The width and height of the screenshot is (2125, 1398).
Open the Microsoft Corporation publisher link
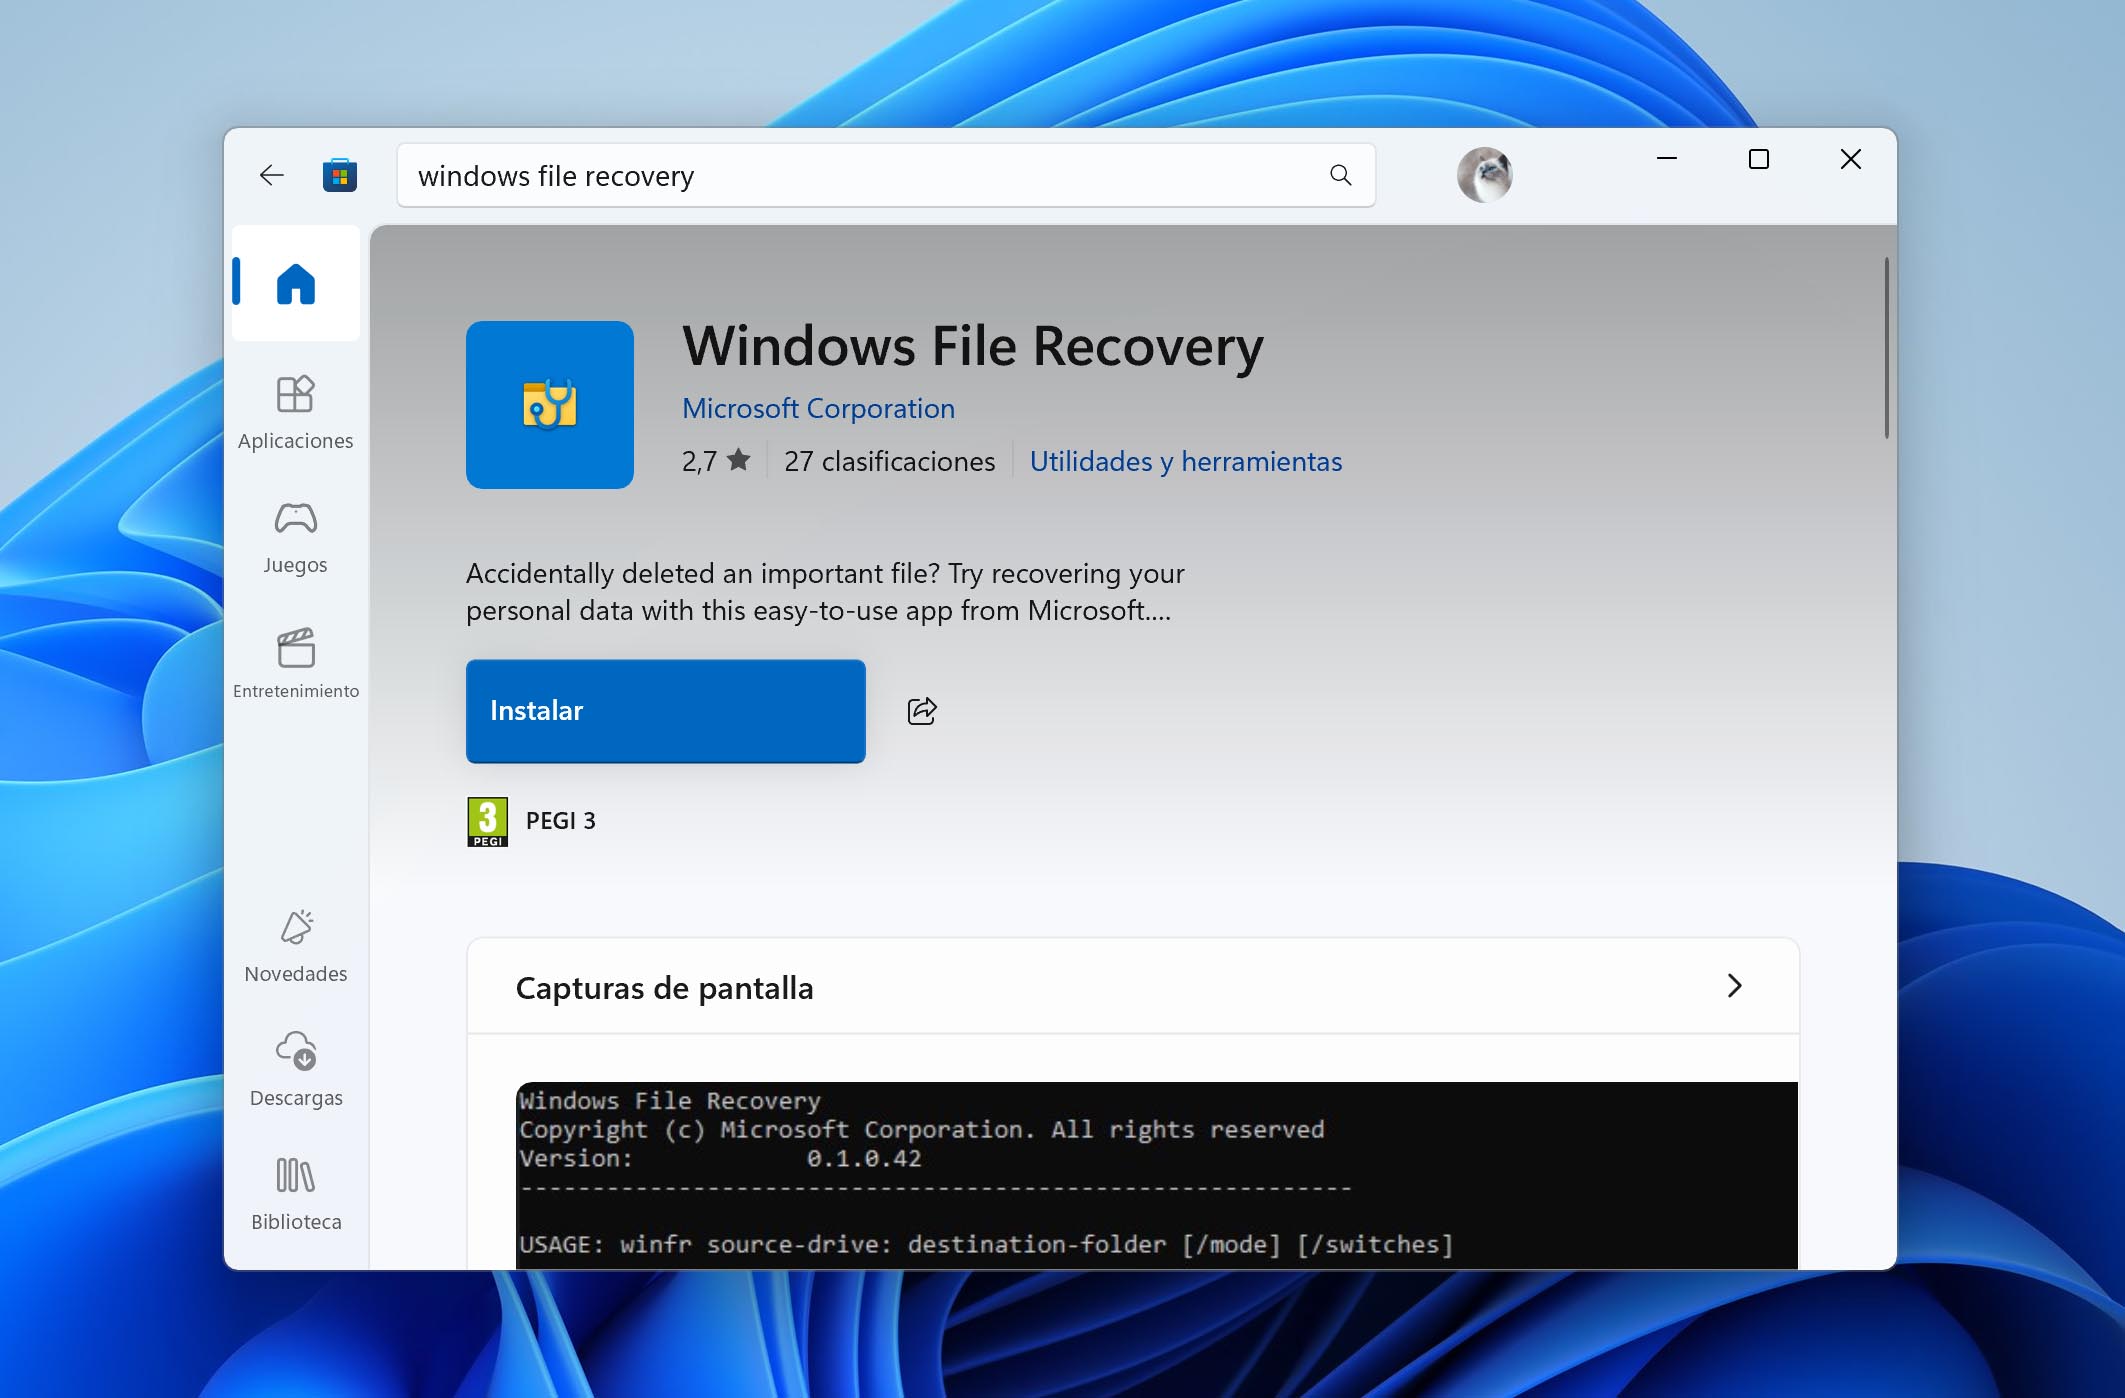[x=818, y=408]
